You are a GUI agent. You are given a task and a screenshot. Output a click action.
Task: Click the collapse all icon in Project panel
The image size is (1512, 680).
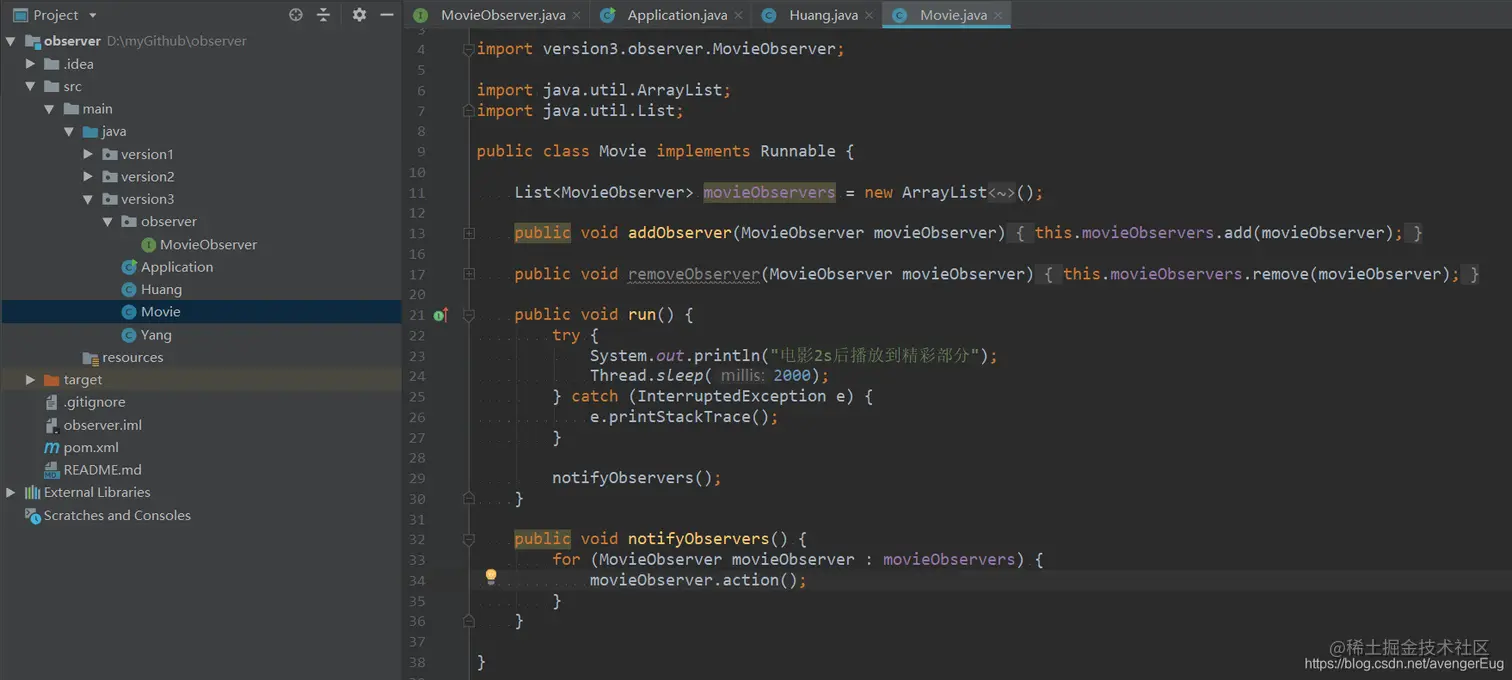point(323,15)
